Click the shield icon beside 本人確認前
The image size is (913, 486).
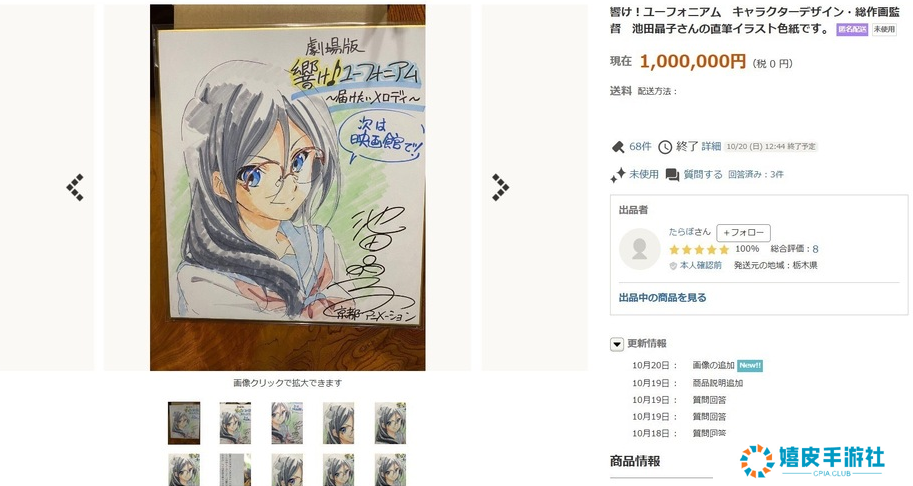coord(673,265)
